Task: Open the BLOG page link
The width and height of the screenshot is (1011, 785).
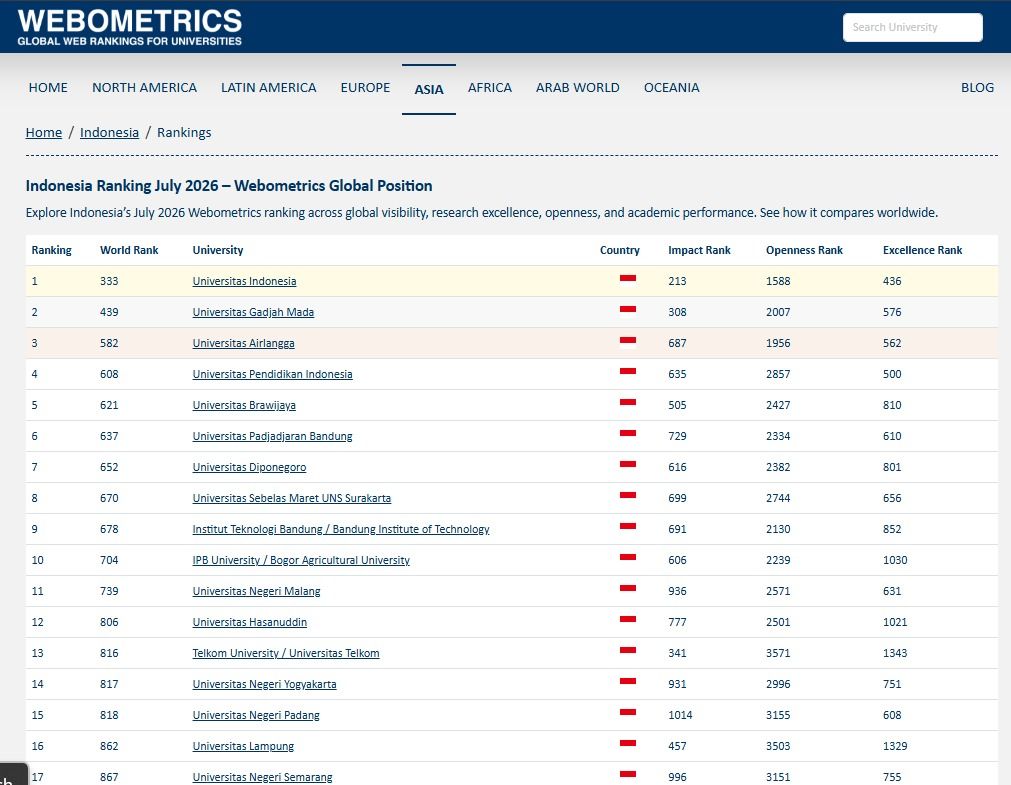Action: point(977,88)
